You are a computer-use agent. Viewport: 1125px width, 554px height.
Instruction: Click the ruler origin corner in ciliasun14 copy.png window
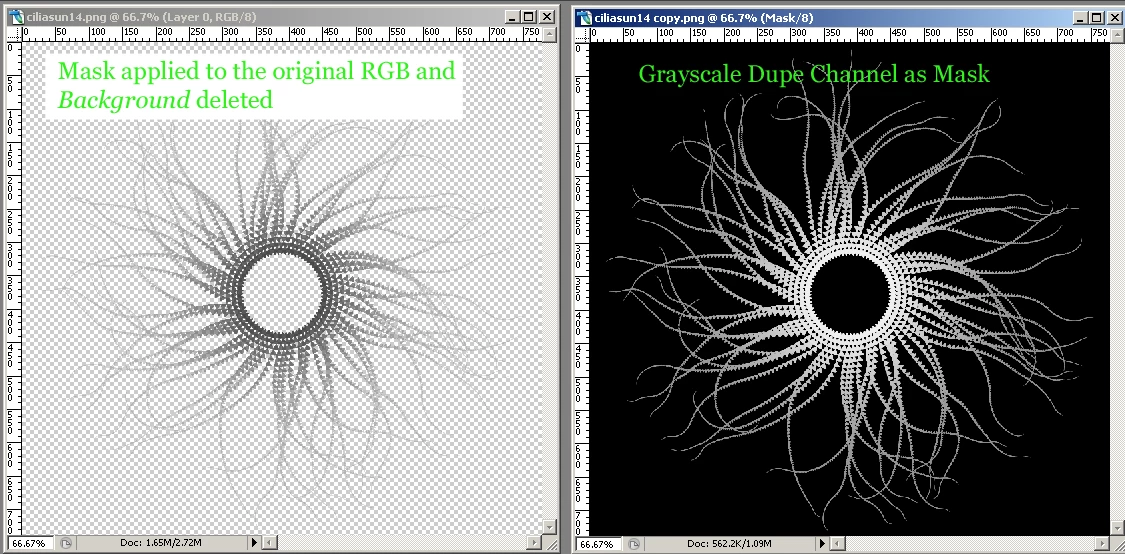point(583,35)
